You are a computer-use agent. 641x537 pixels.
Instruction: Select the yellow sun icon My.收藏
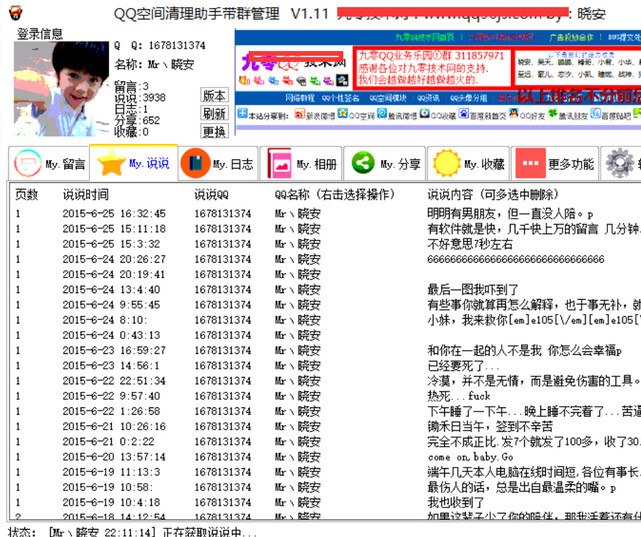point(447,163)
